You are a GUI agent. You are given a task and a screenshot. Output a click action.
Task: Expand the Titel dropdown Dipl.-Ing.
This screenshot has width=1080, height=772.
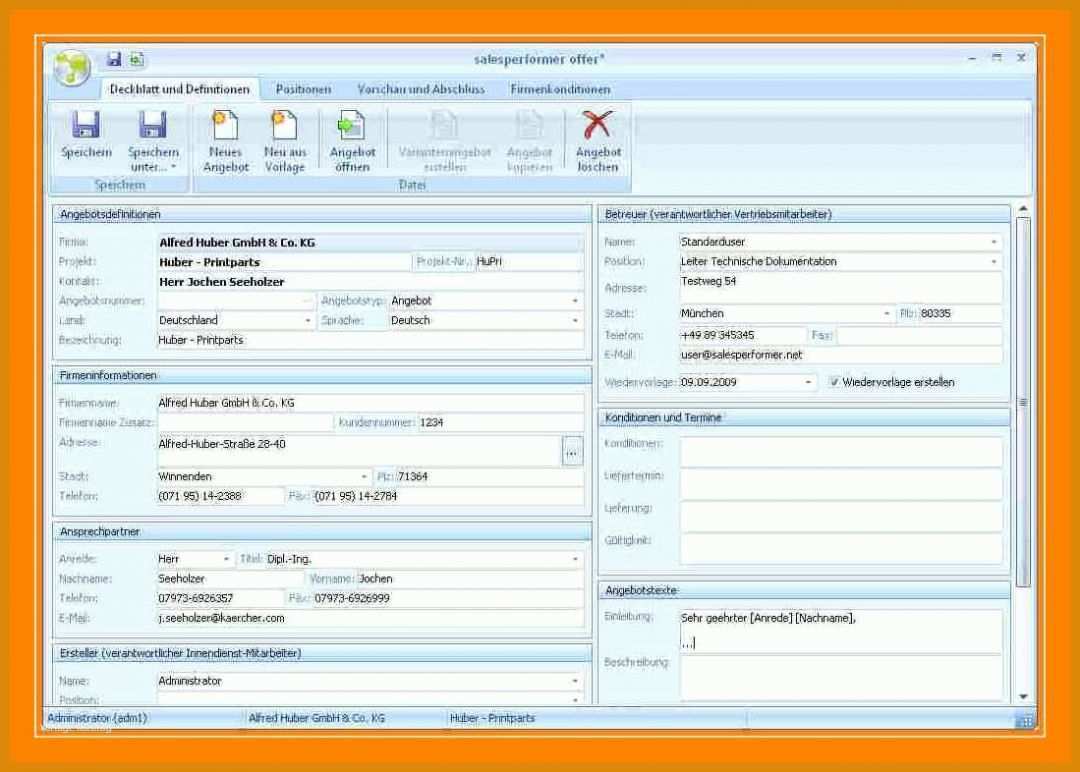coord(574,559)
